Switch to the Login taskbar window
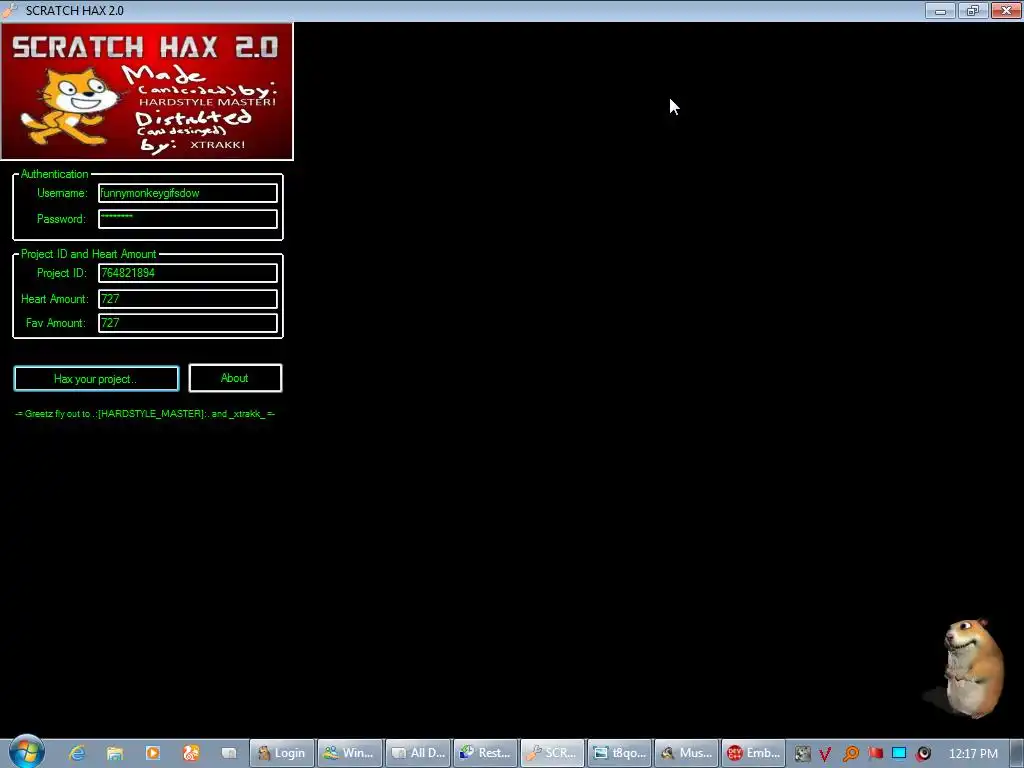Screen dimensions: 1024x768 pos(282,753)
